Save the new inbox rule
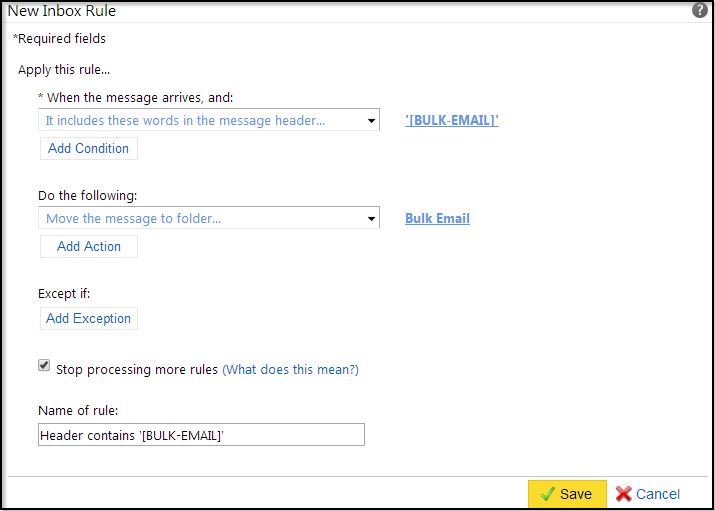Viewport: 715px width, 511px height. tap(567, 494)
